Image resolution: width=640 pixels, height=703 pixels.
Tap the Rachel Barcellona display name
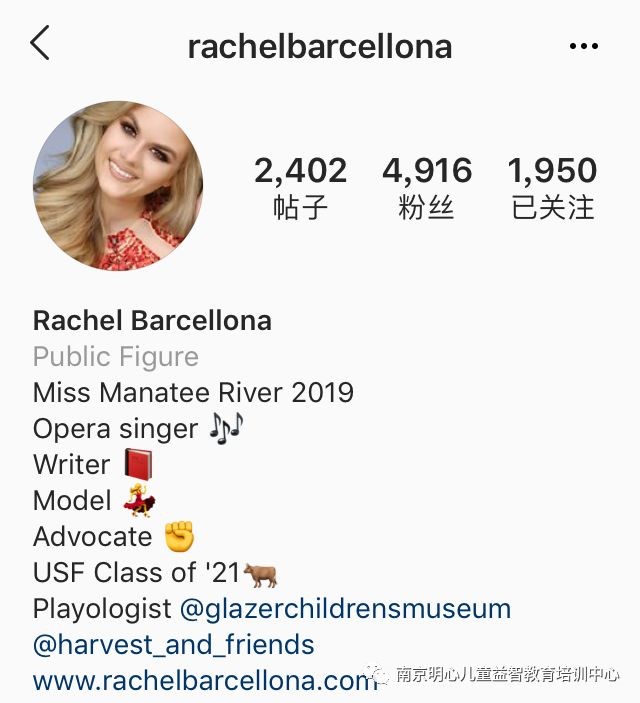(x=152, y=321)
